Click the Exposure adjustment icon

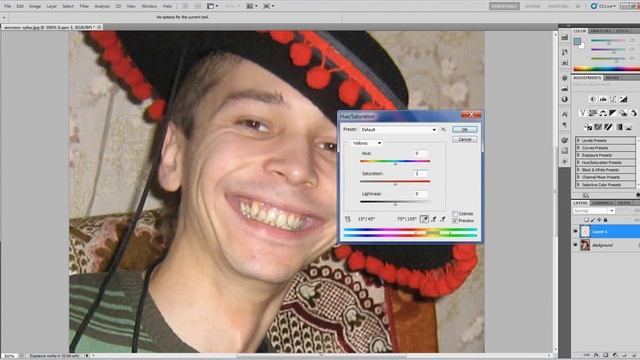(623, 99)
